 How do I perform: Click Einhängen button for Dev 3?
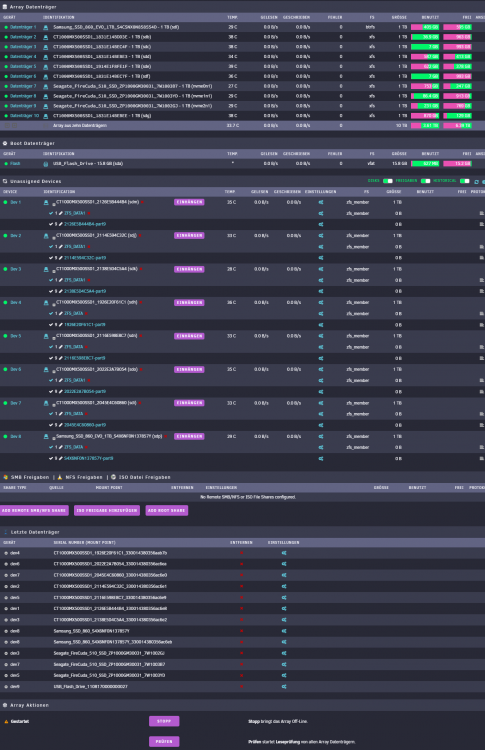(189, 269)
